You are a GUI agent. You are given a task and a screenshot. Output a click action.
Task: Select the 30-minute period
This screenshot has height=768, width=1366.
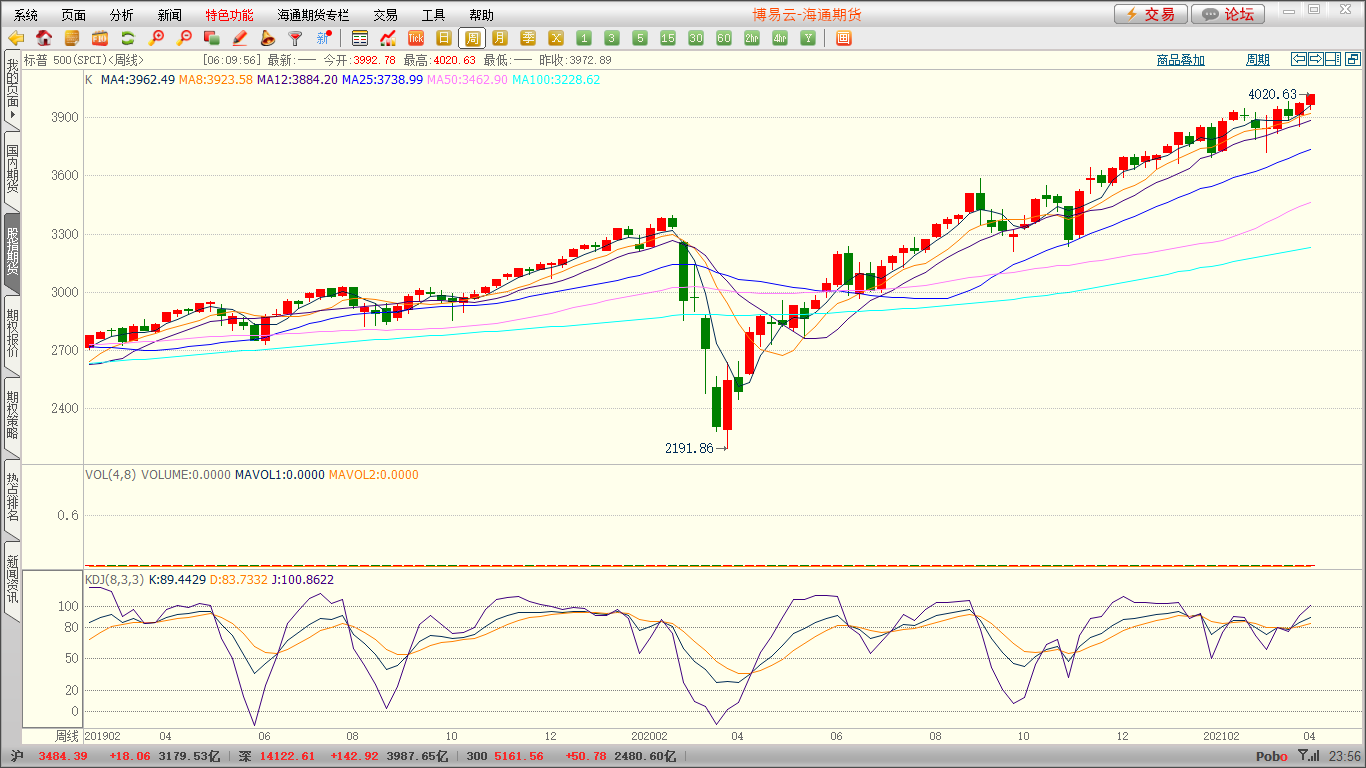point(696,38)
